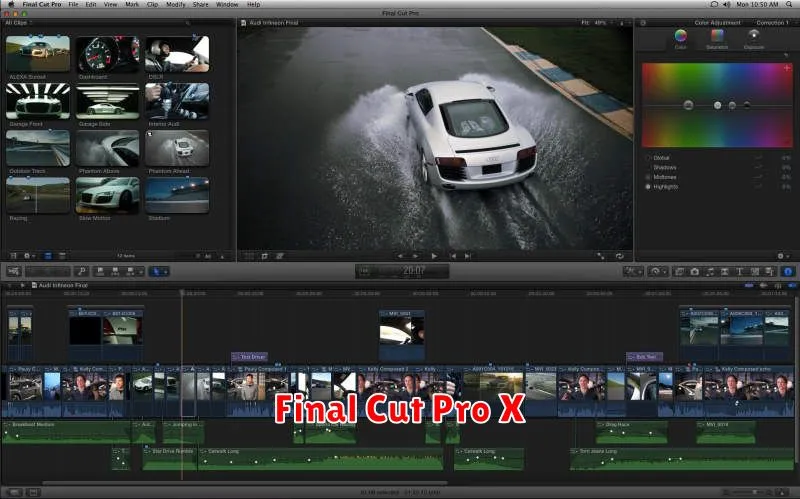The height and width of the screenshot is (499, 800).
Task: Jump to next edit in viewer
Action: tap(467, 256)
